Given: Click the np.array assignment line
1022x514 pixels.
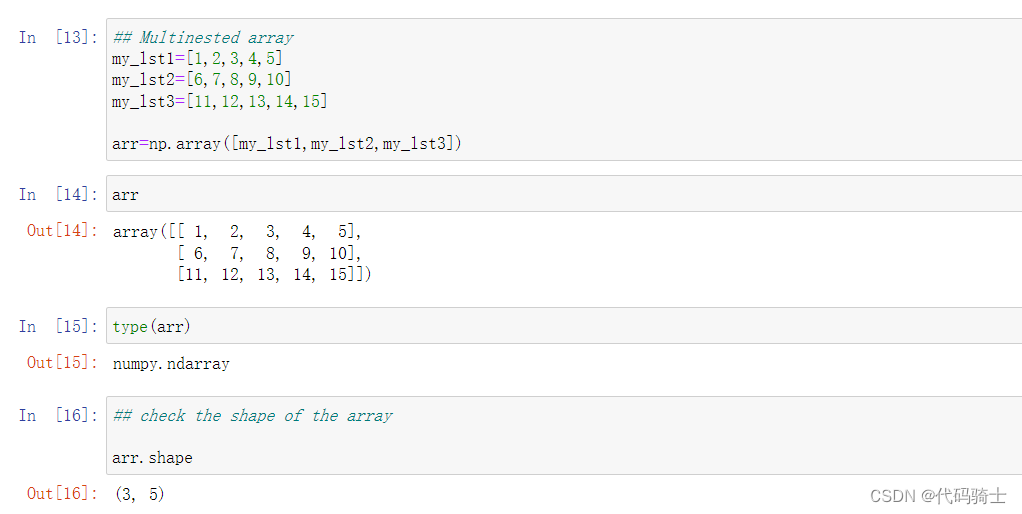Looking at the screenshot, I should click(x=287, y=143).
